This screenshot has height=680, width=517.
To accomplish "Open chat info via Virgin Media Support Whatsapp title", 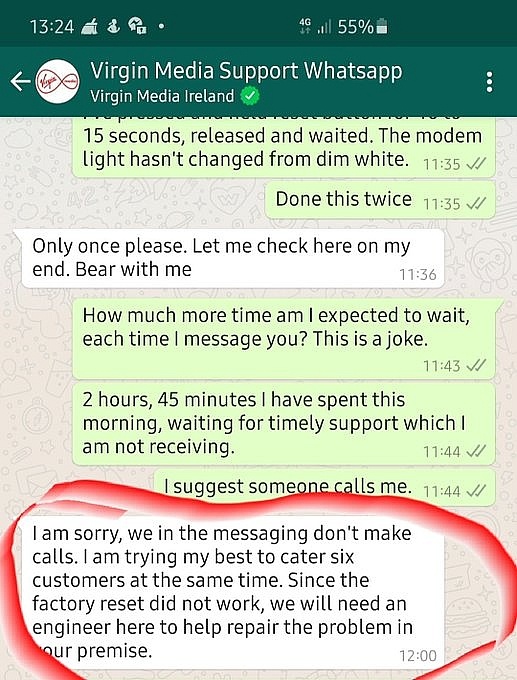I will point(246,71).
